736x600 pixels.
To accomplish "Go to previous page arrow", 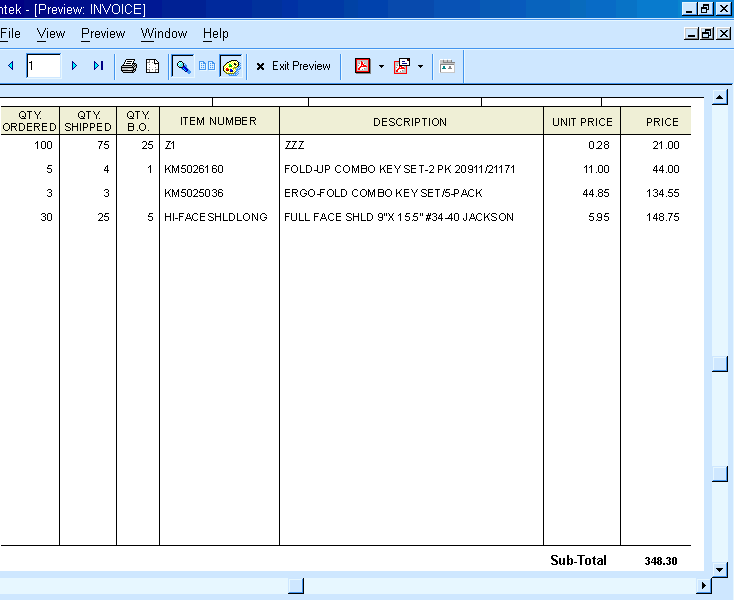I will click(11, 66).
